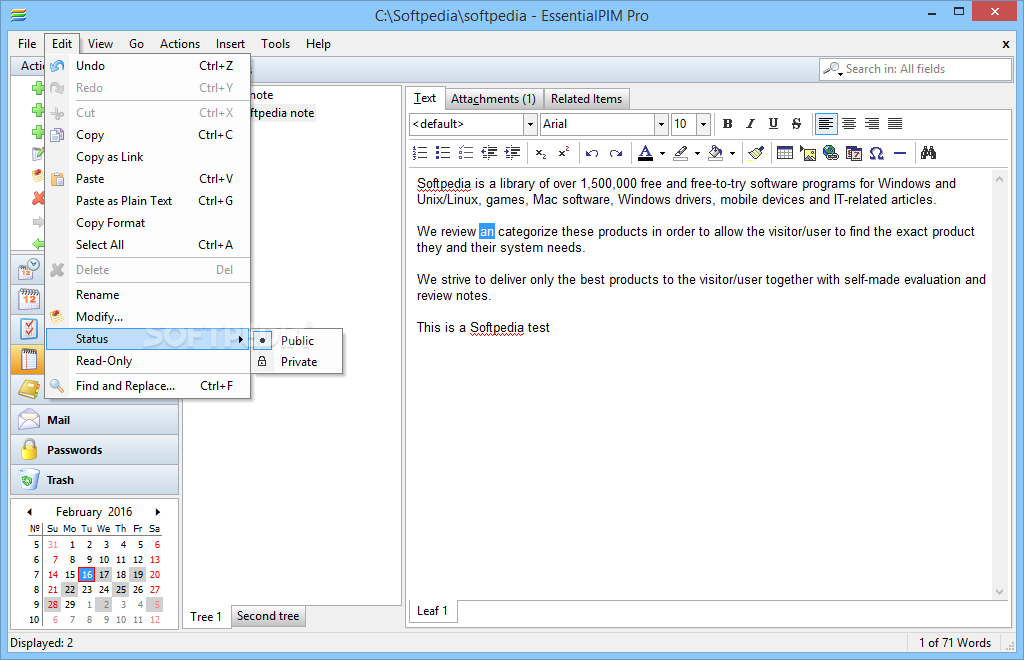Toggle Strikethrough formatting
This screenshot has height=660, width=1024.
point(796,123)
